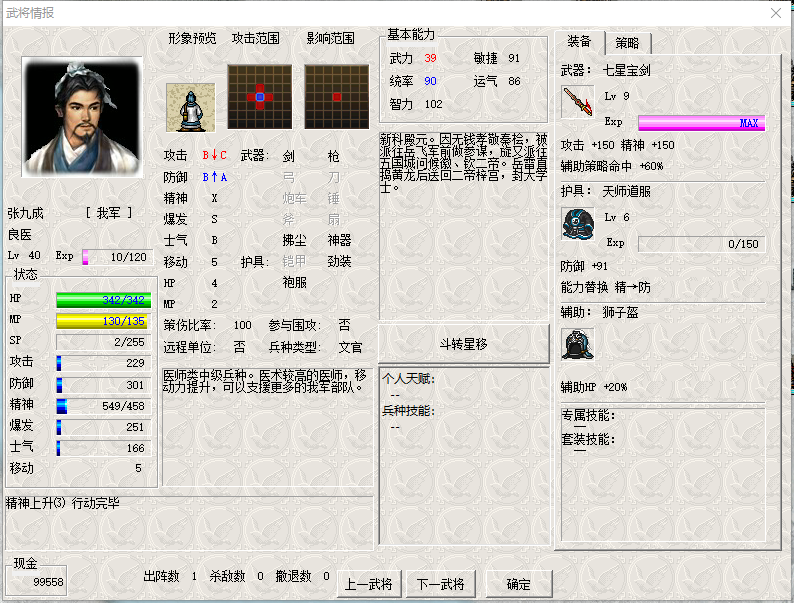Click the 天师道服 armor icon

(577, 223)
